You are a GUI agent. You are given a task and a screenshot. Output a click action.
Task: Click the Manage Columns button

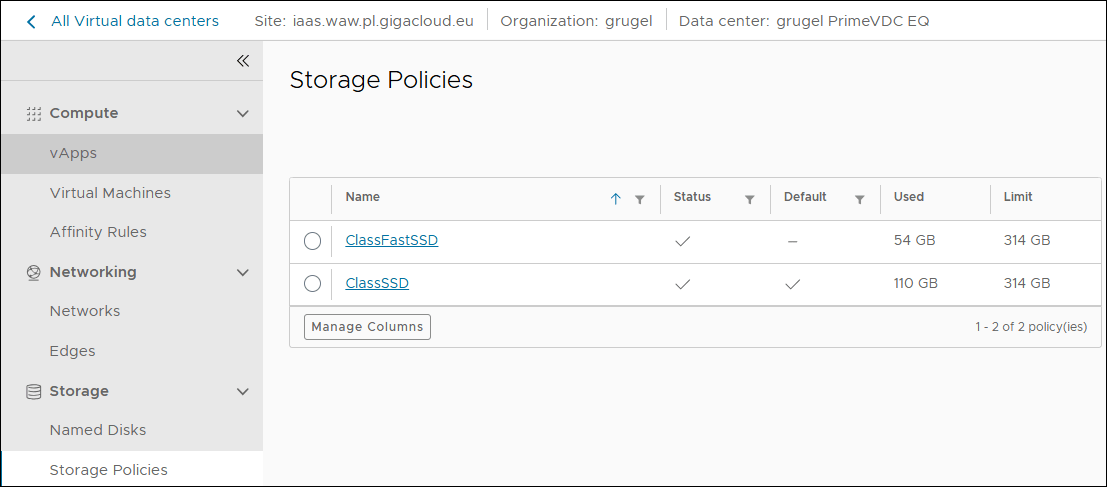pos(367,327)
